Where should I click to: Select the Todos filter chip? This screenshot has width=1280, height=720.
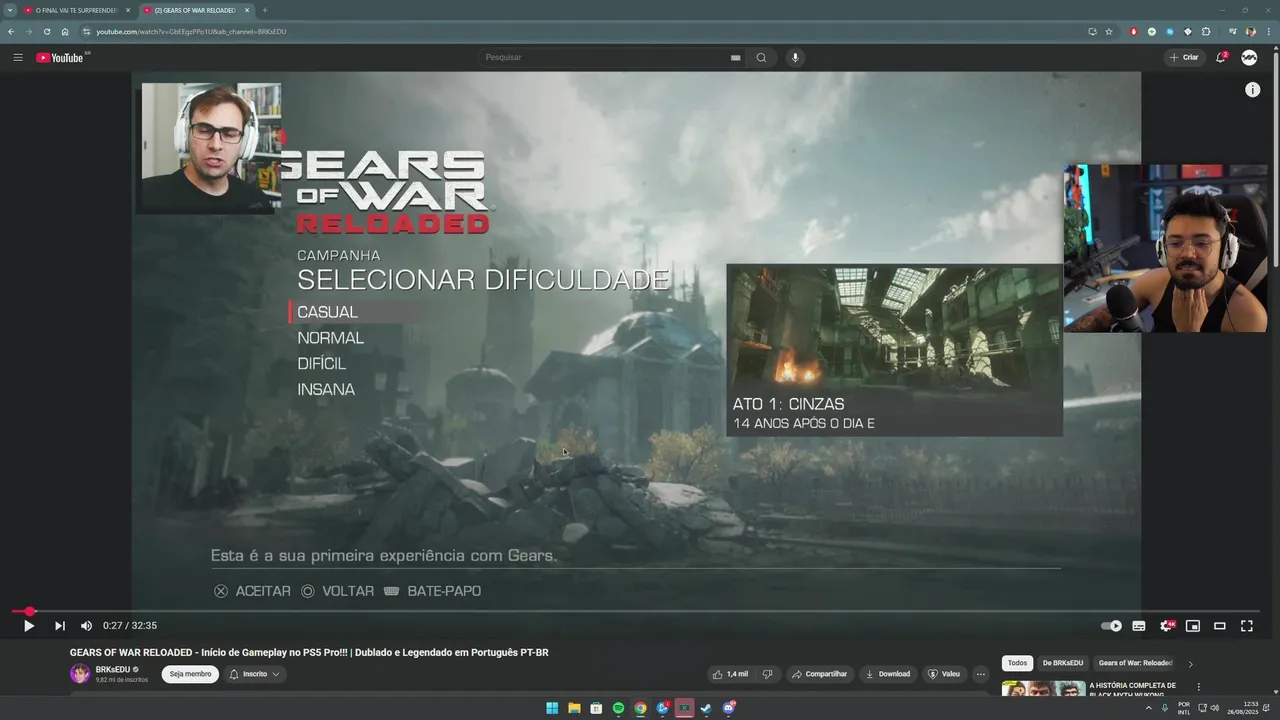[1017, 663]
